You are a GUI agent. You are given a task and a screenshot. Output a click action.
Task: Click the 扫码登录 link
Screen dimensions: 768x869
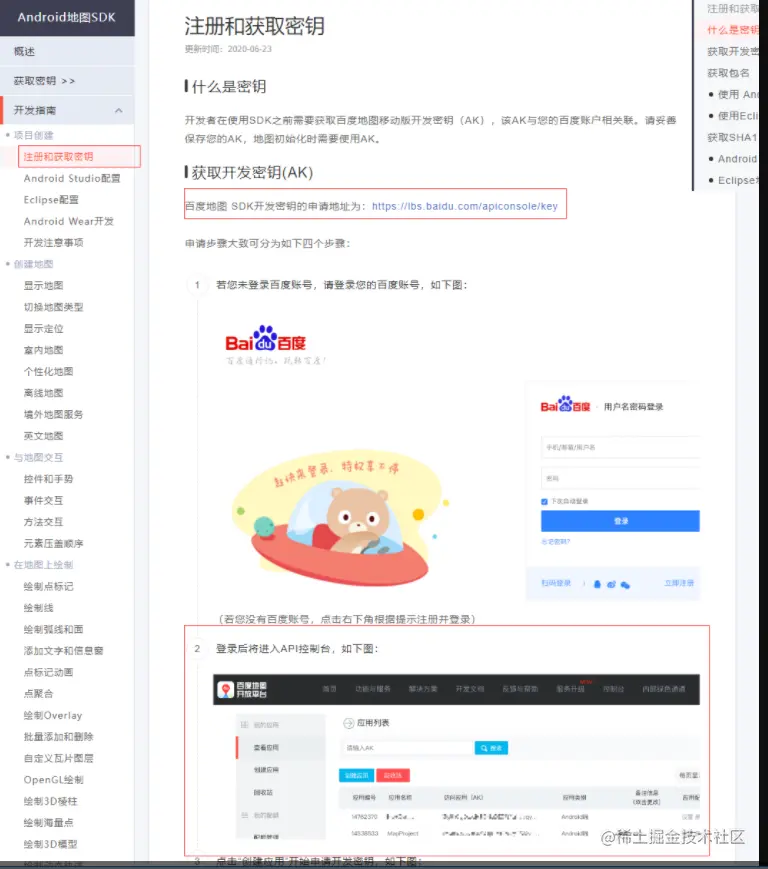coord(556,583)
